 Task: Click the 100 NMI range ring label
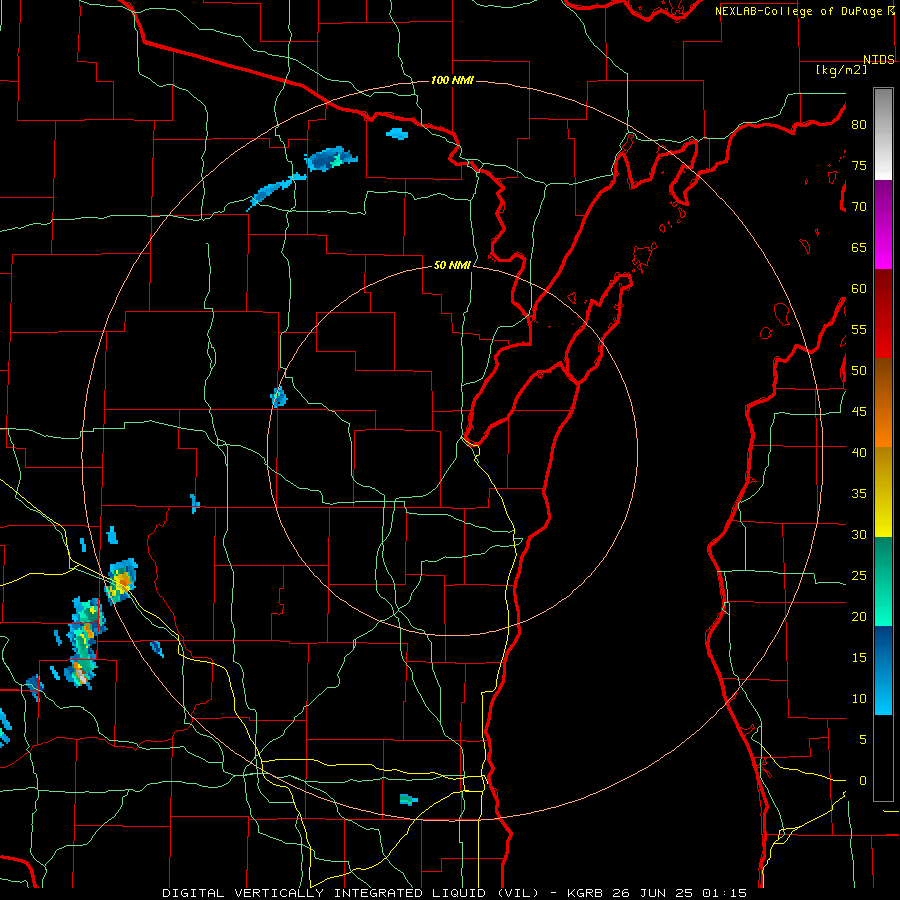tap(452, 80)
